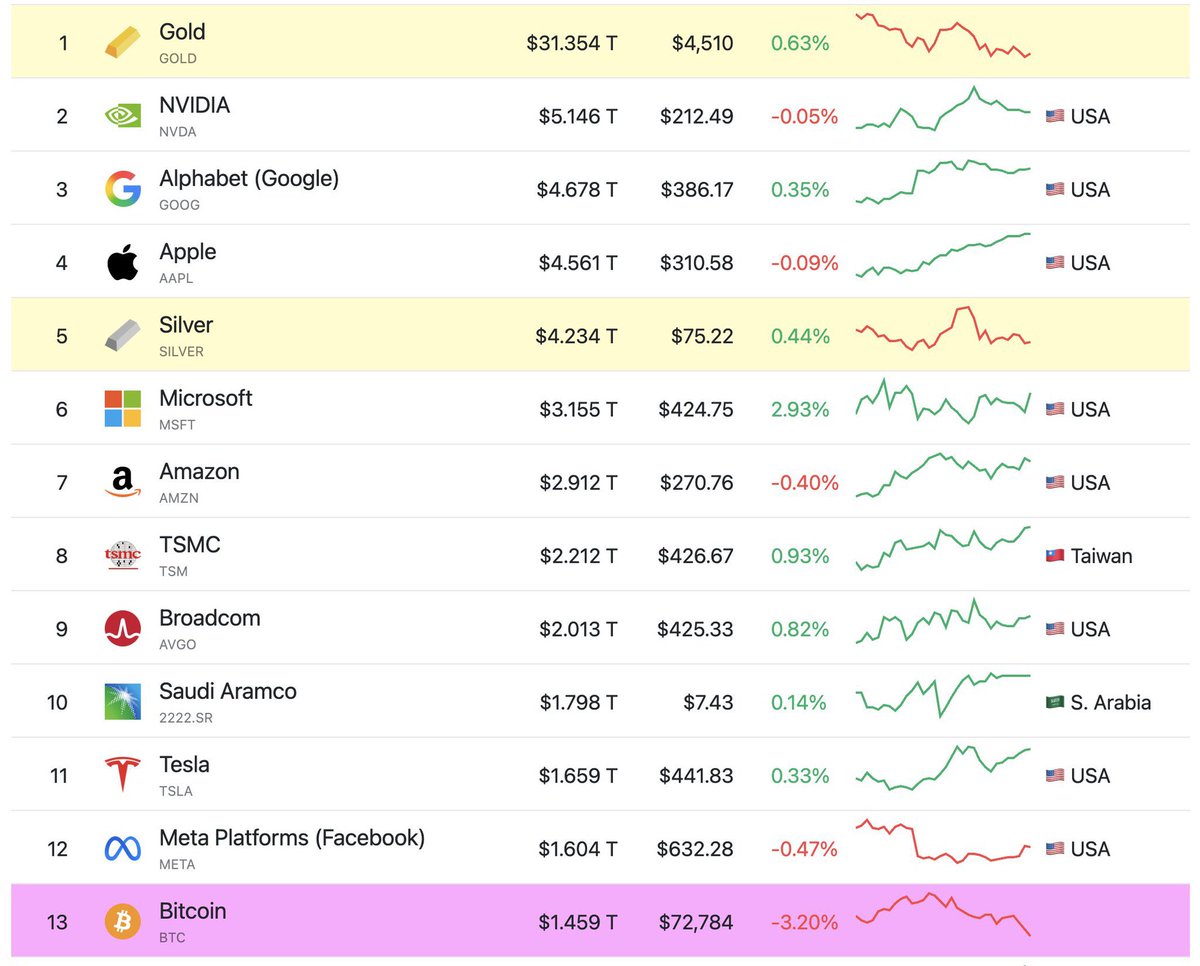This screenshot has height=966, width=1200.
Task: Click the Amazon logo icon
Action: pyautogui.click(x=123, y=482)
